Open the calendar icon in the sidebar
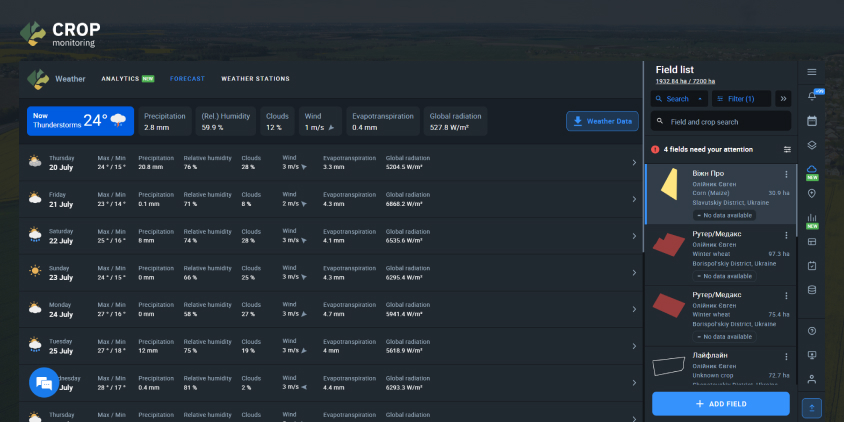This screenshot has width=844, height=422. [812, 121]
